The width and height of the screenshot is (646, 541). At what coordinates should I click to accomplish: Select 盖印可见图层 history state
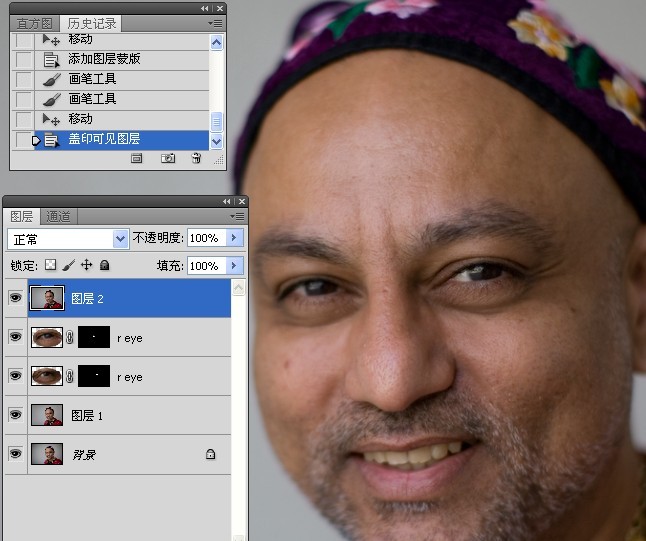point(122,140)
